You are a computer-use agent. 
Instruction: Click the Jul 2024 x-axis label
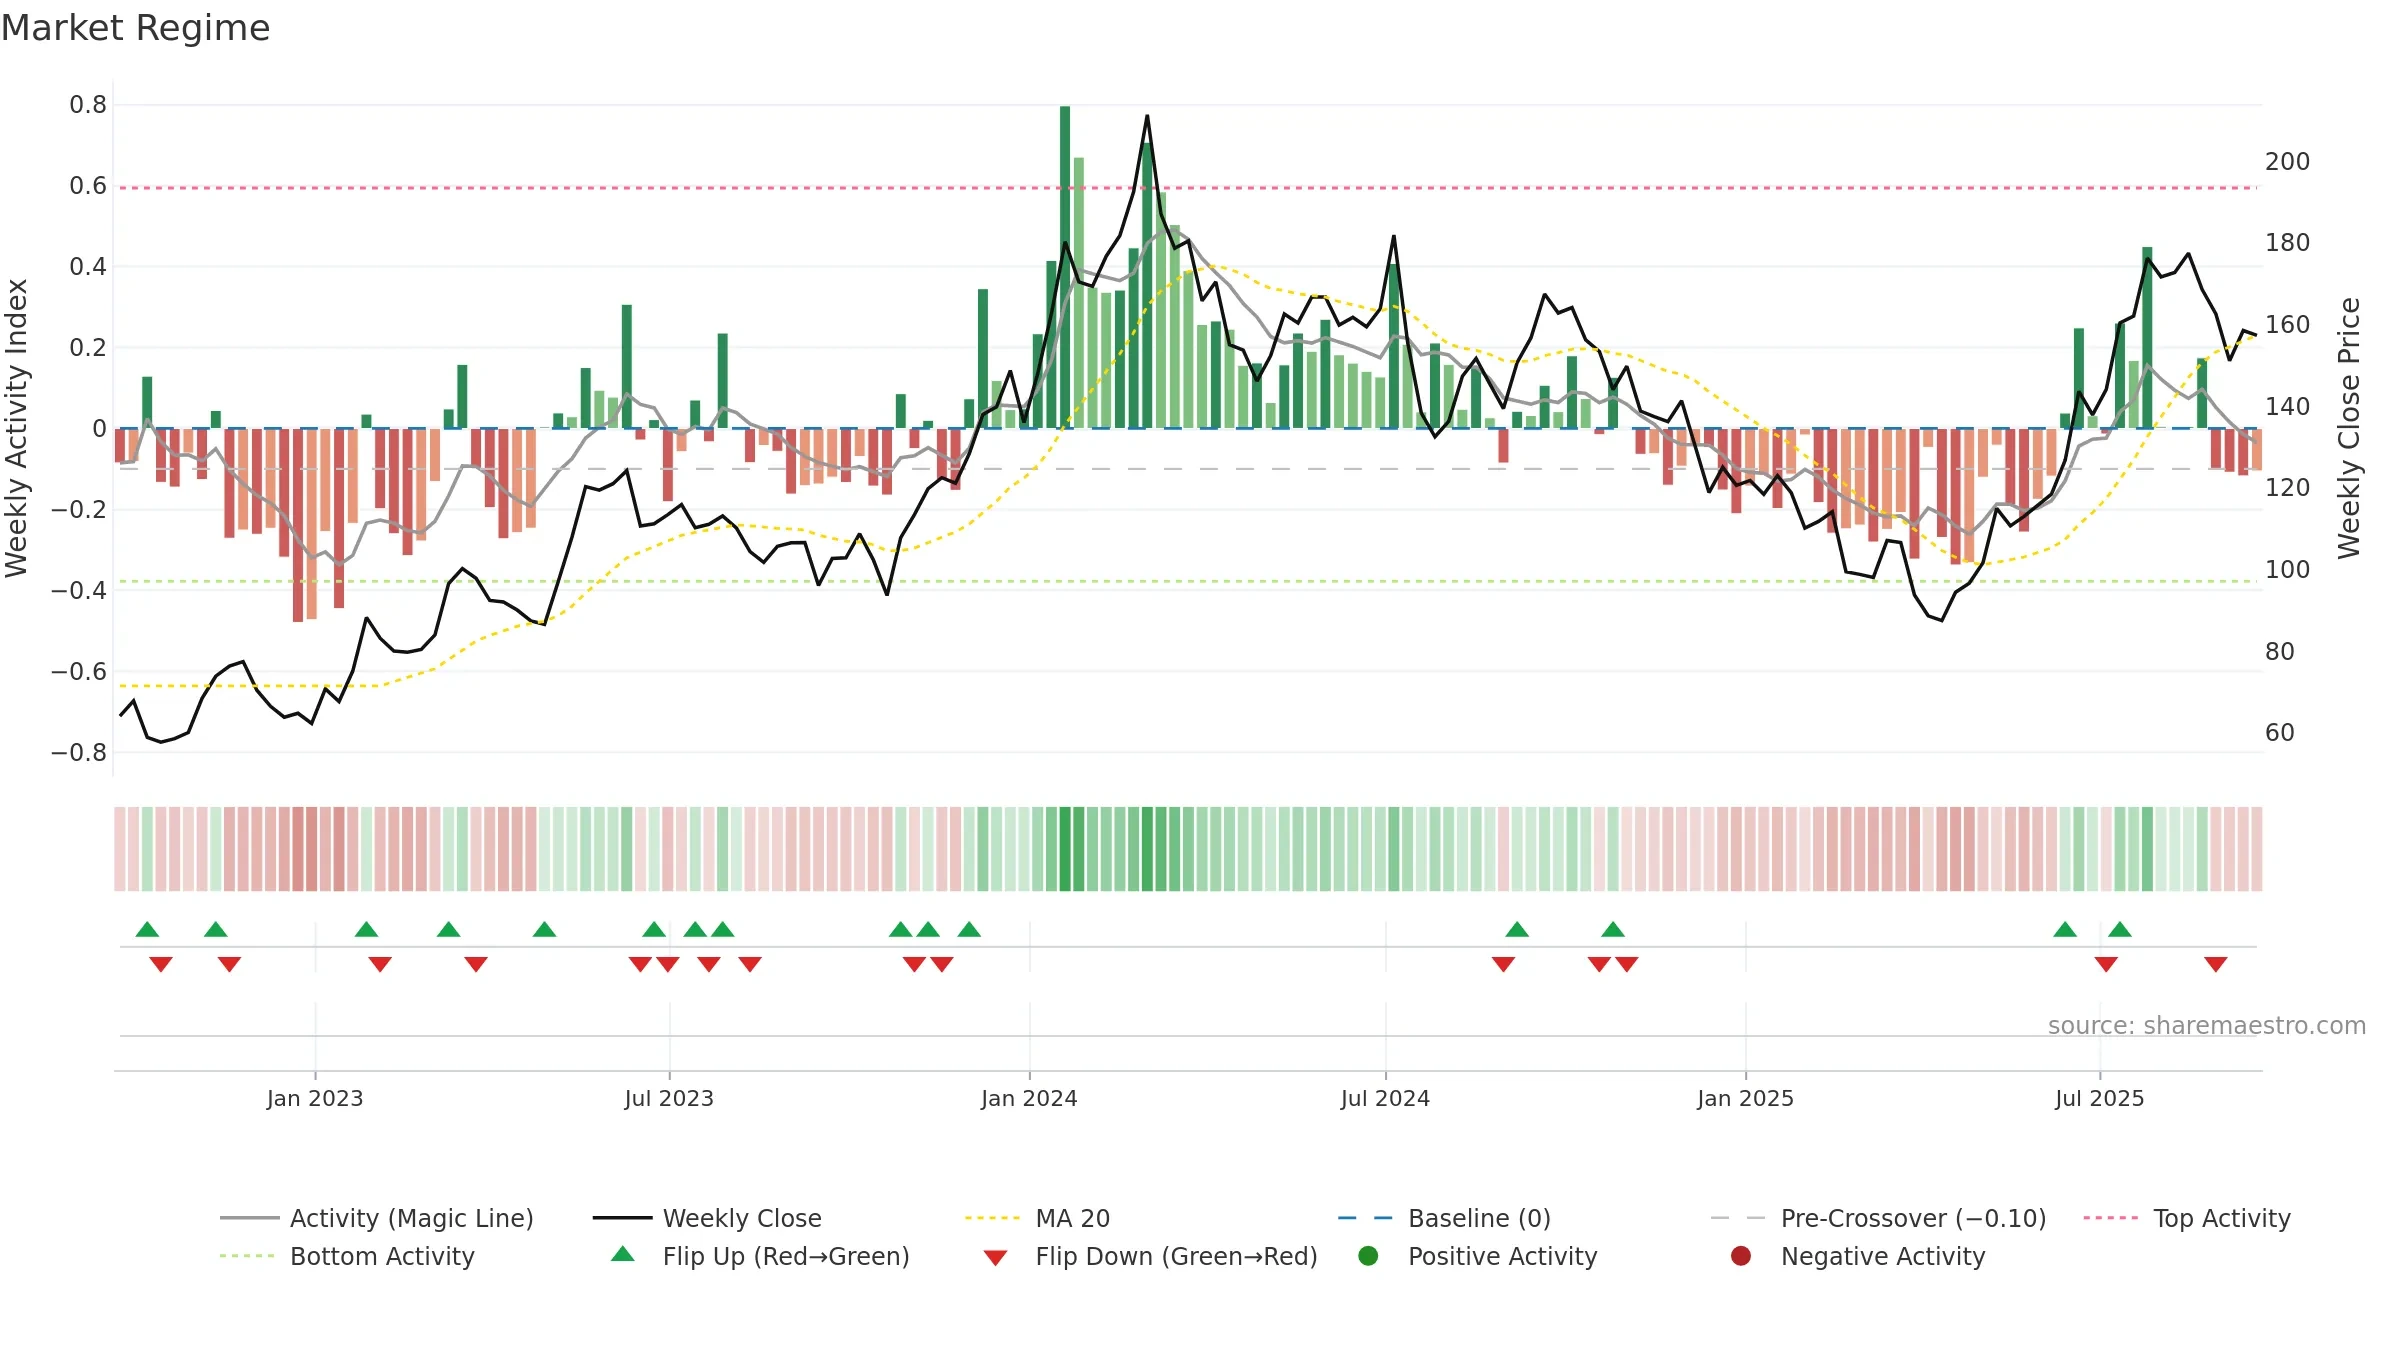1385,1098
